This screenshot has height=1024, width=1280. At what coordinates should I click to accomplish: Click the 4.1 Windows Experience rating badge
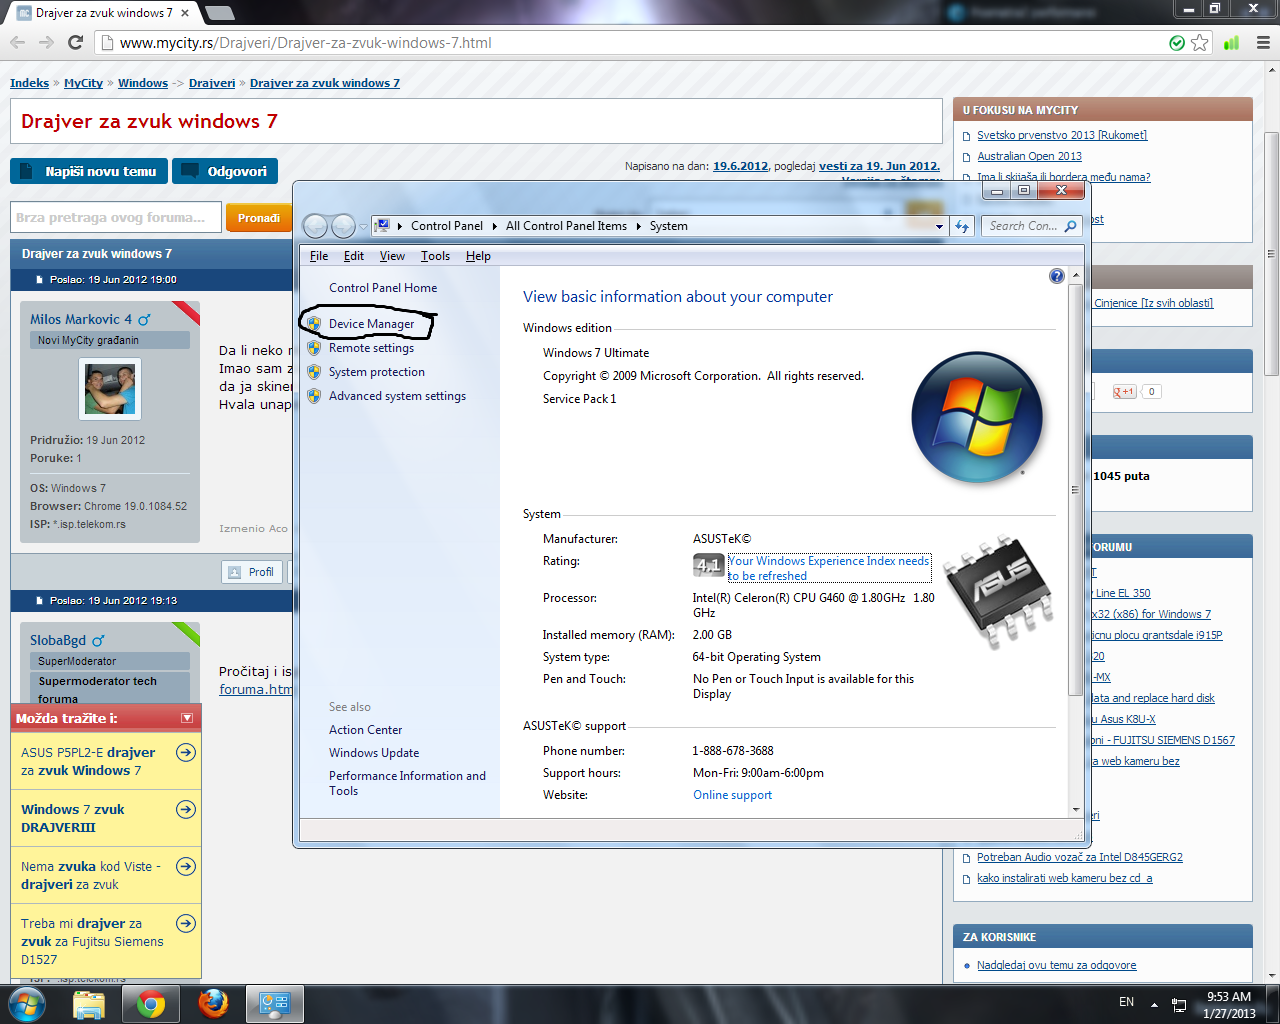[708, 566]
